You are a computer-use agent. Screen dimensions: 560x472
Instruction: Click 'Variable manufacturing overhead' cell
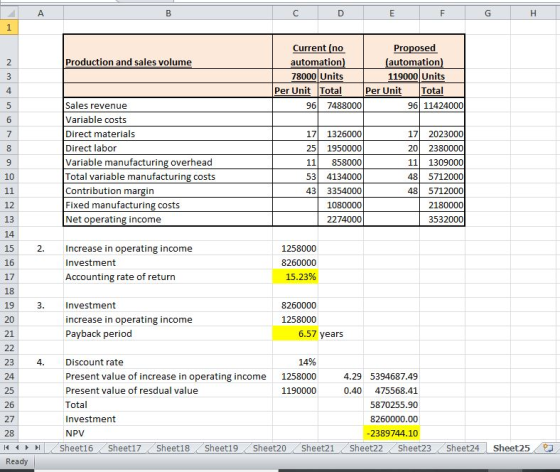(x=168, y=162)
